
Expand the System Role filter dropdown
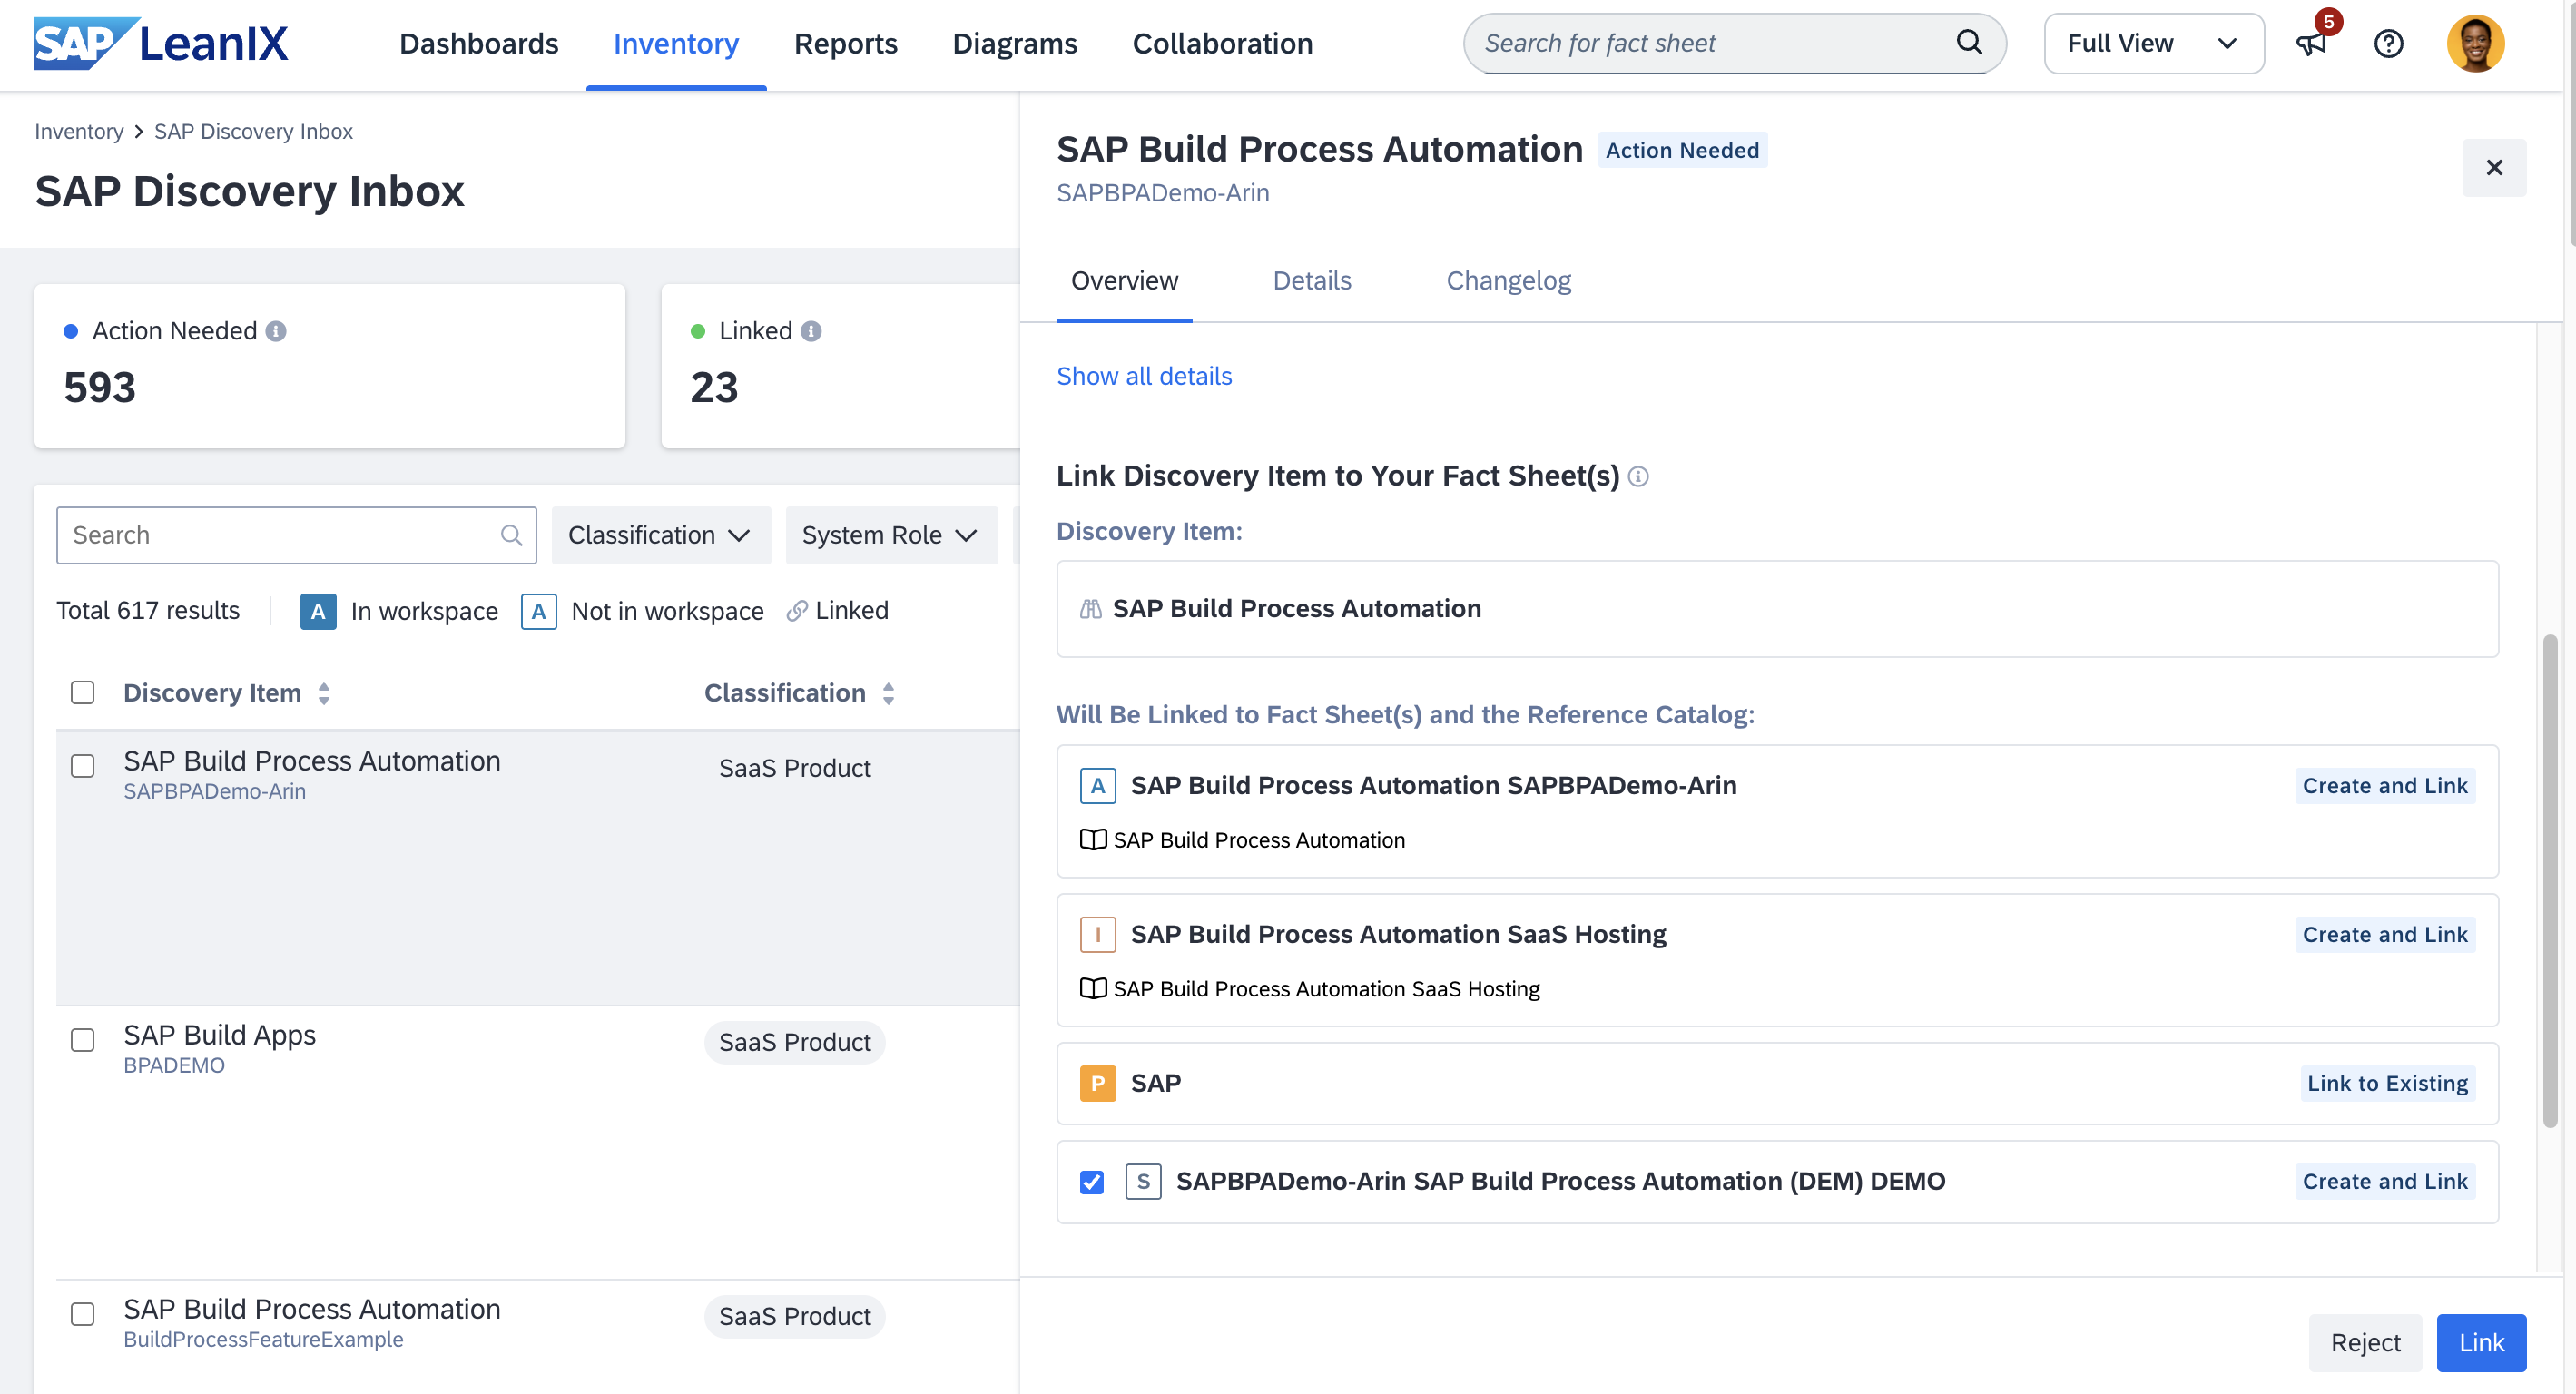tap(890, 535)
